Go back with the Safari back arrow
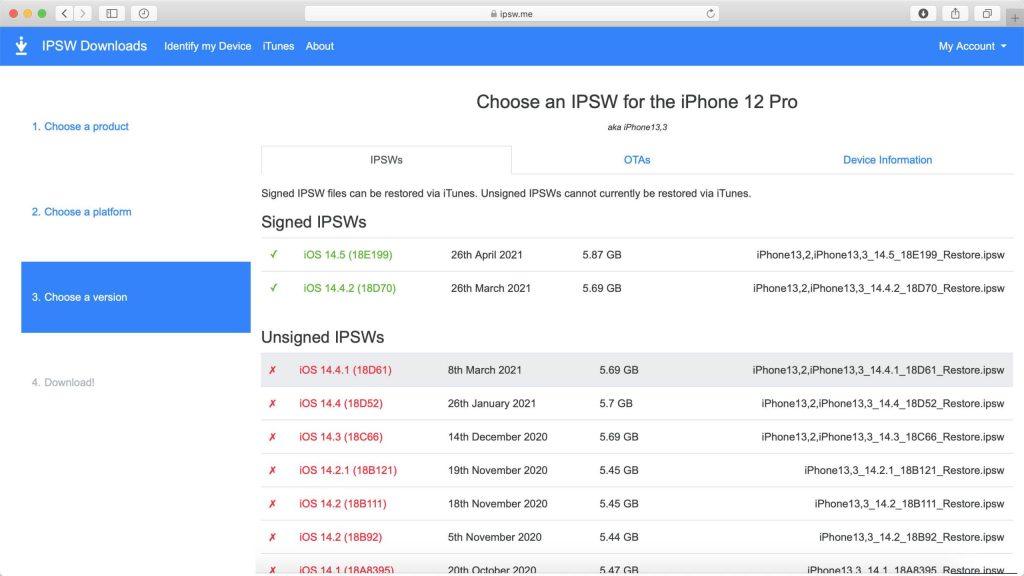Image resolution: width=1024 pixels, height=576 pixels. point(64,13)
